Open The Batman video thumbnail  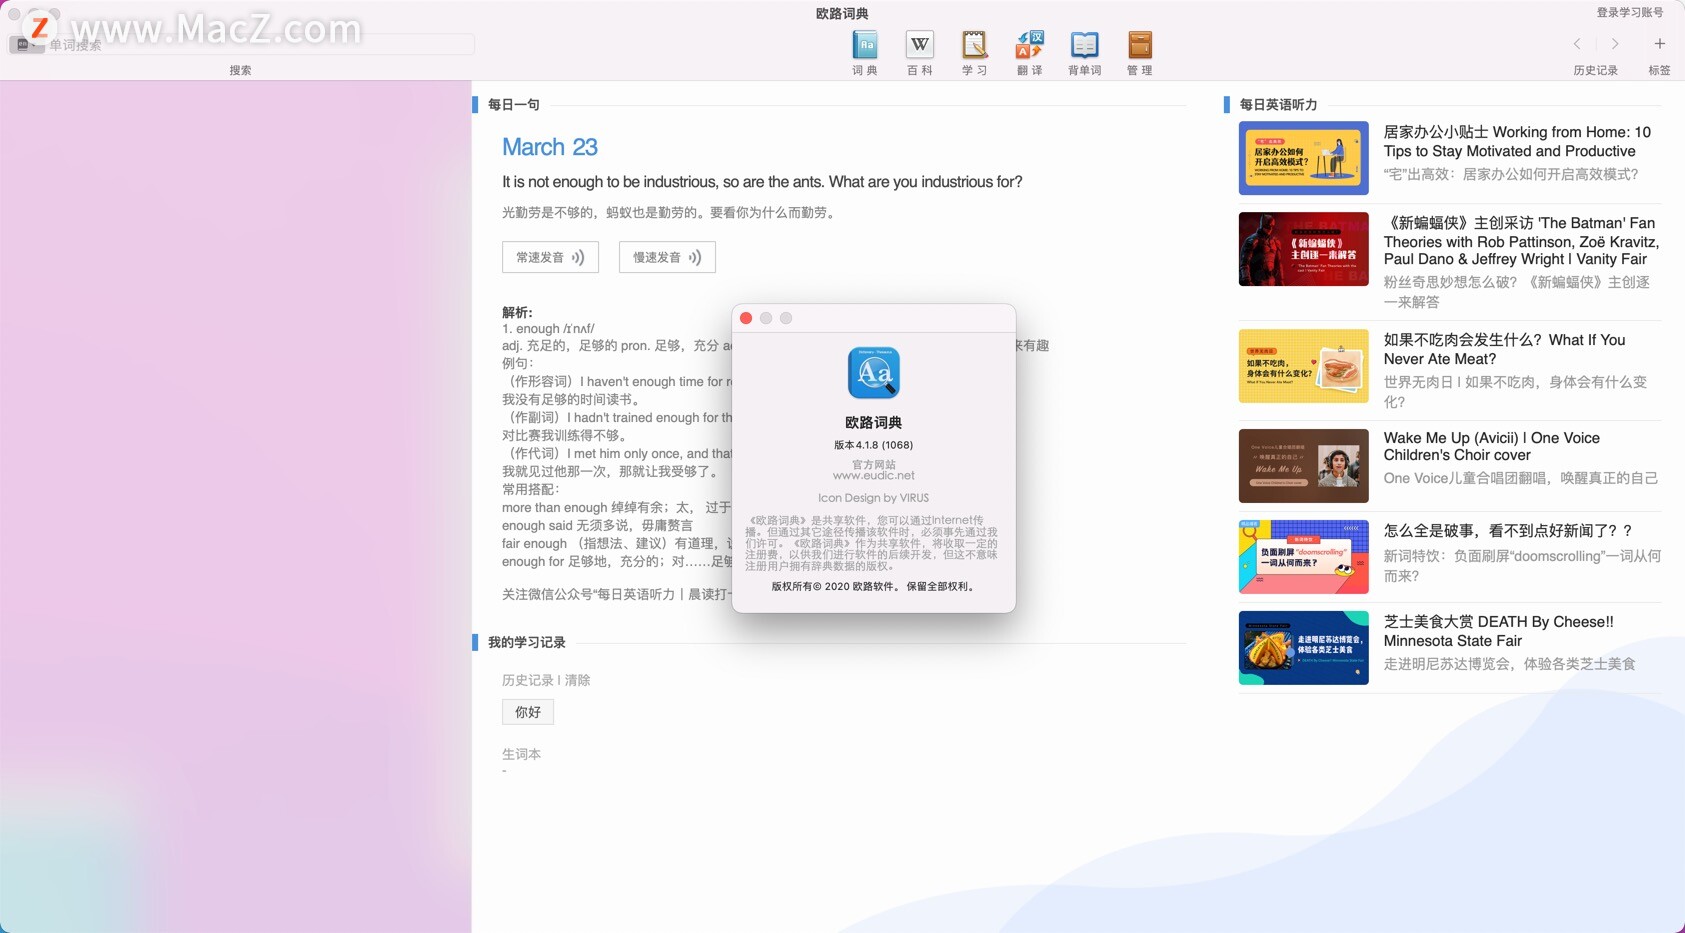(x=1303, y=249)
